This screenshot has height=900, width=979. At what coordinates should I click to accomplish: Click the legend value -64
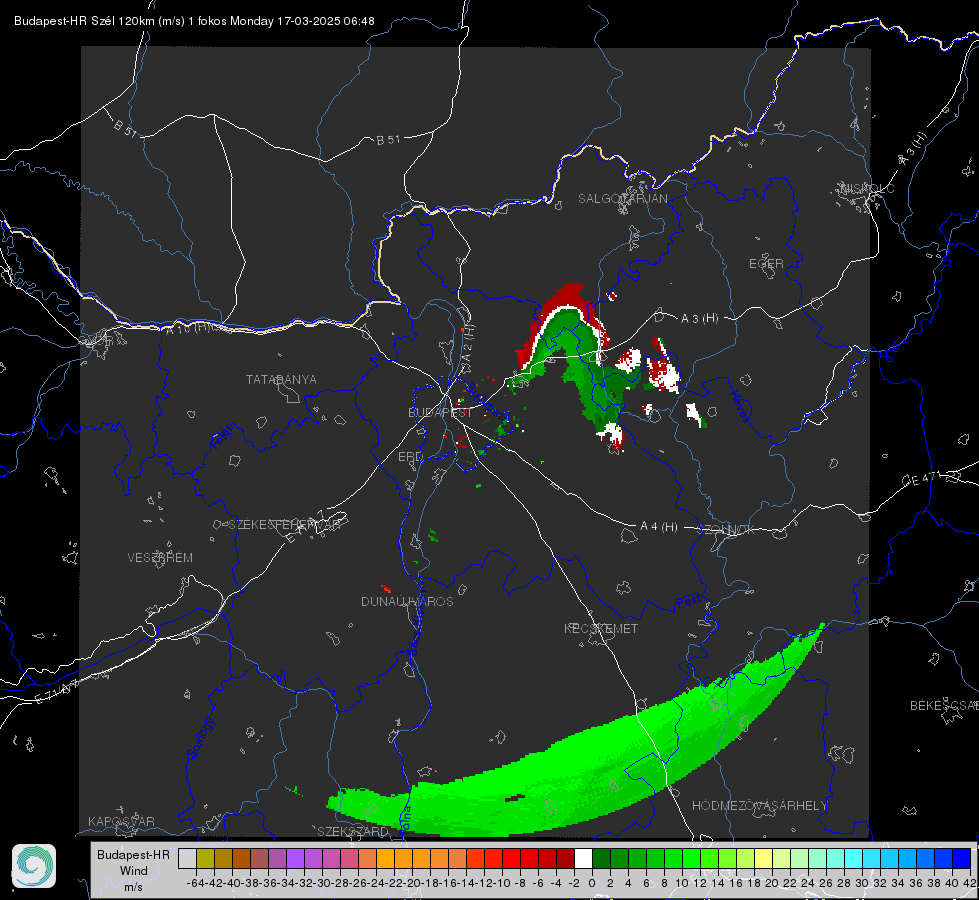(x=195, y=883)
